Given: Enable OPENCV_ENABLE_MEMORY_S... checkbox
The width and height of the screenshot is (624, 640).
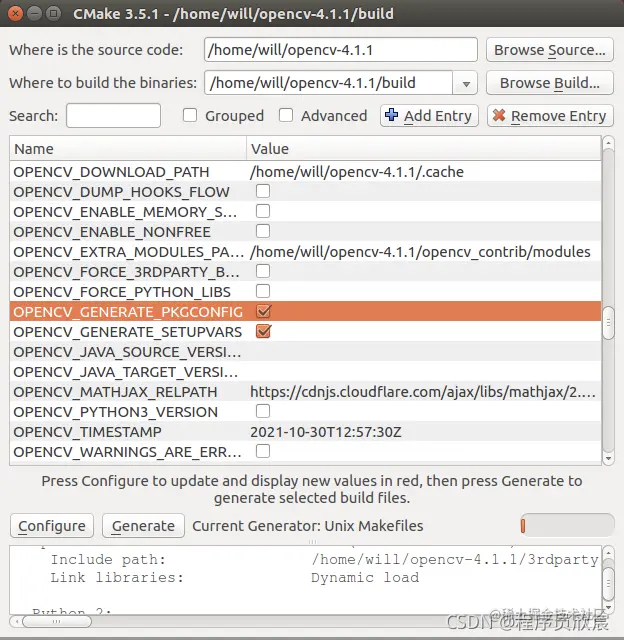Looking at the screenshot, I should tap(263, 211).
